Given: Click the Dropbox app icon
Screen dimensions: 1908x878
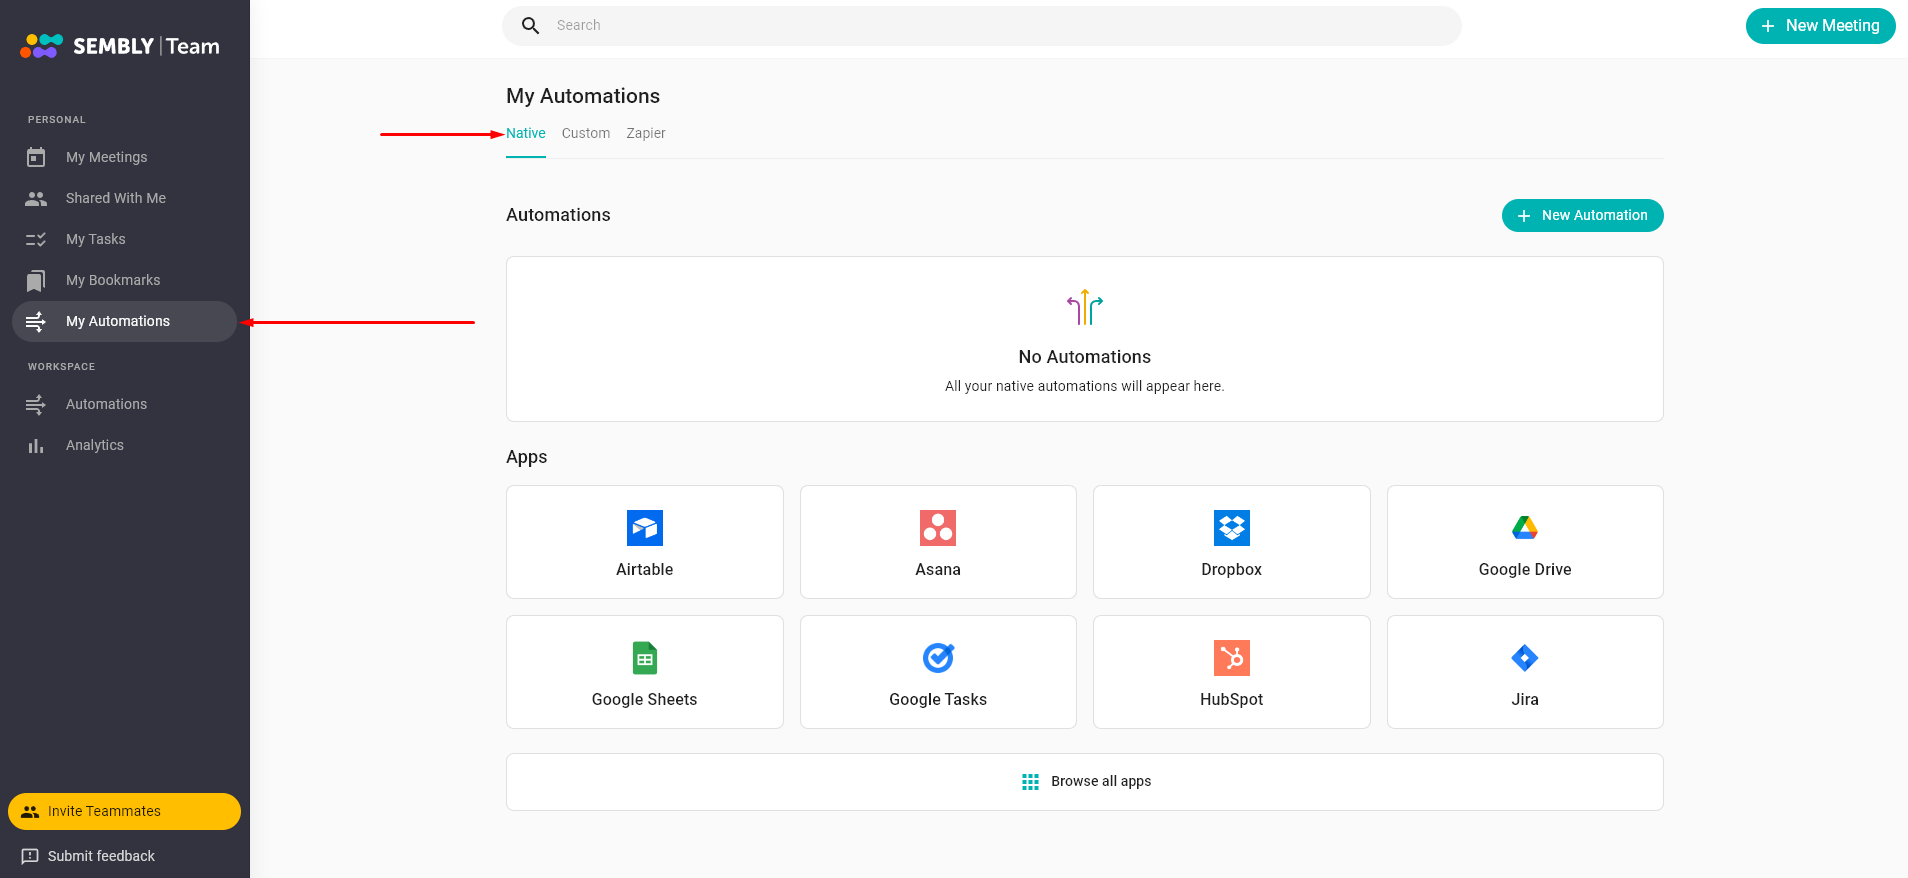Looking at the screenshot, I should [x=1232, y=528].
